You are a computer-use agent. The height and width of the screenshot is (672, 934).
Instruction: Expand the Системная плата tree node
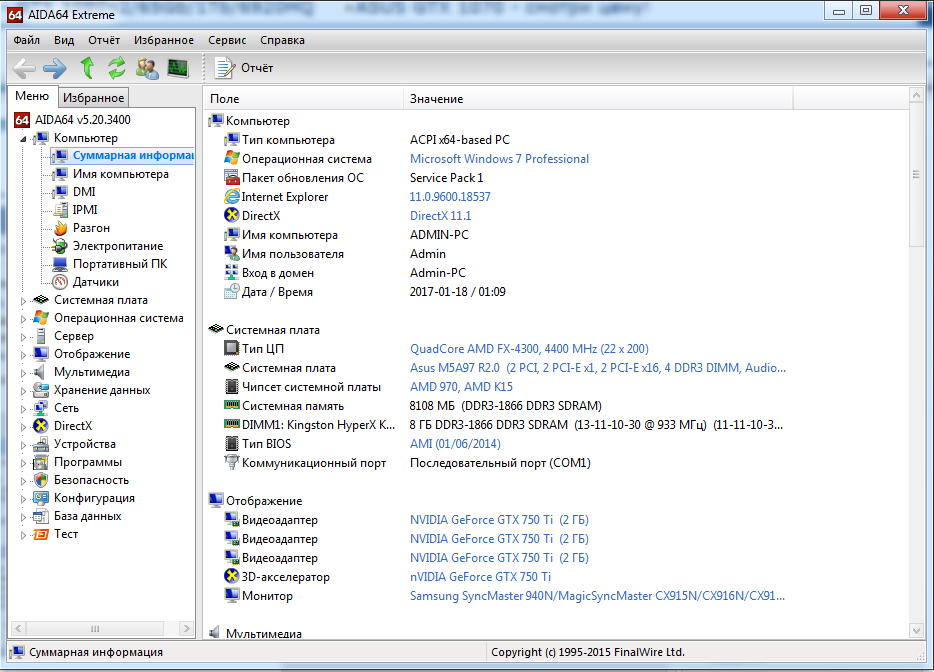[x=23, y=301]
